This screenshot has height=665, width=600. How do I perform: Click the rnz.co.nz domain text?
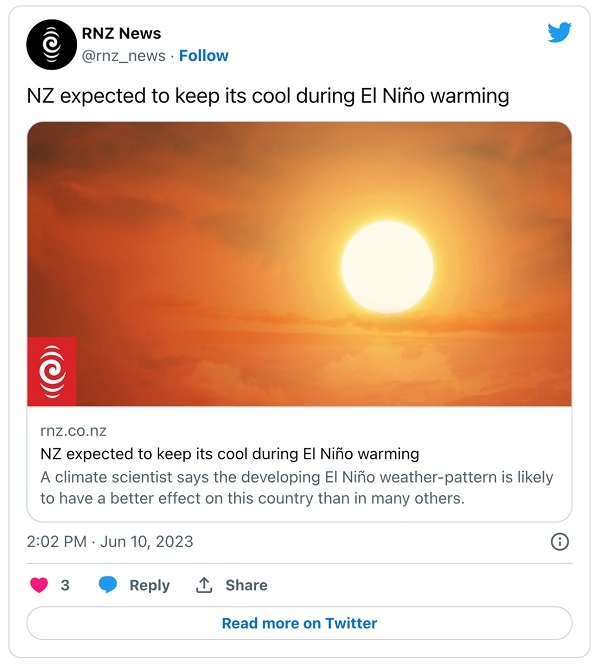click(x=73, y=431)
